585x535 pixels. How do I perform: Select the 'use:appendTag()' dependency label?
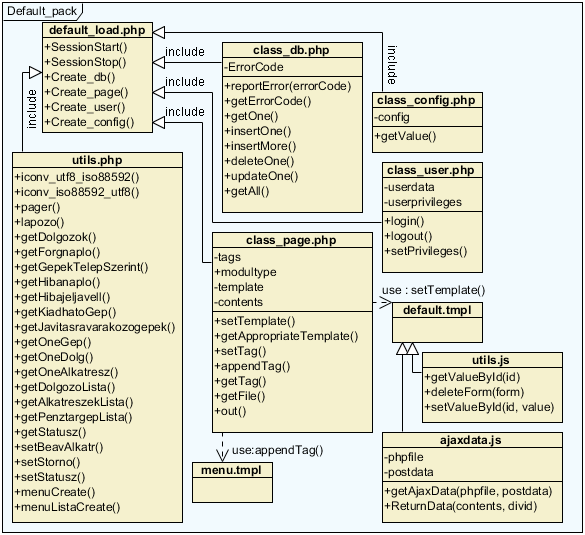tap(278, 450)
